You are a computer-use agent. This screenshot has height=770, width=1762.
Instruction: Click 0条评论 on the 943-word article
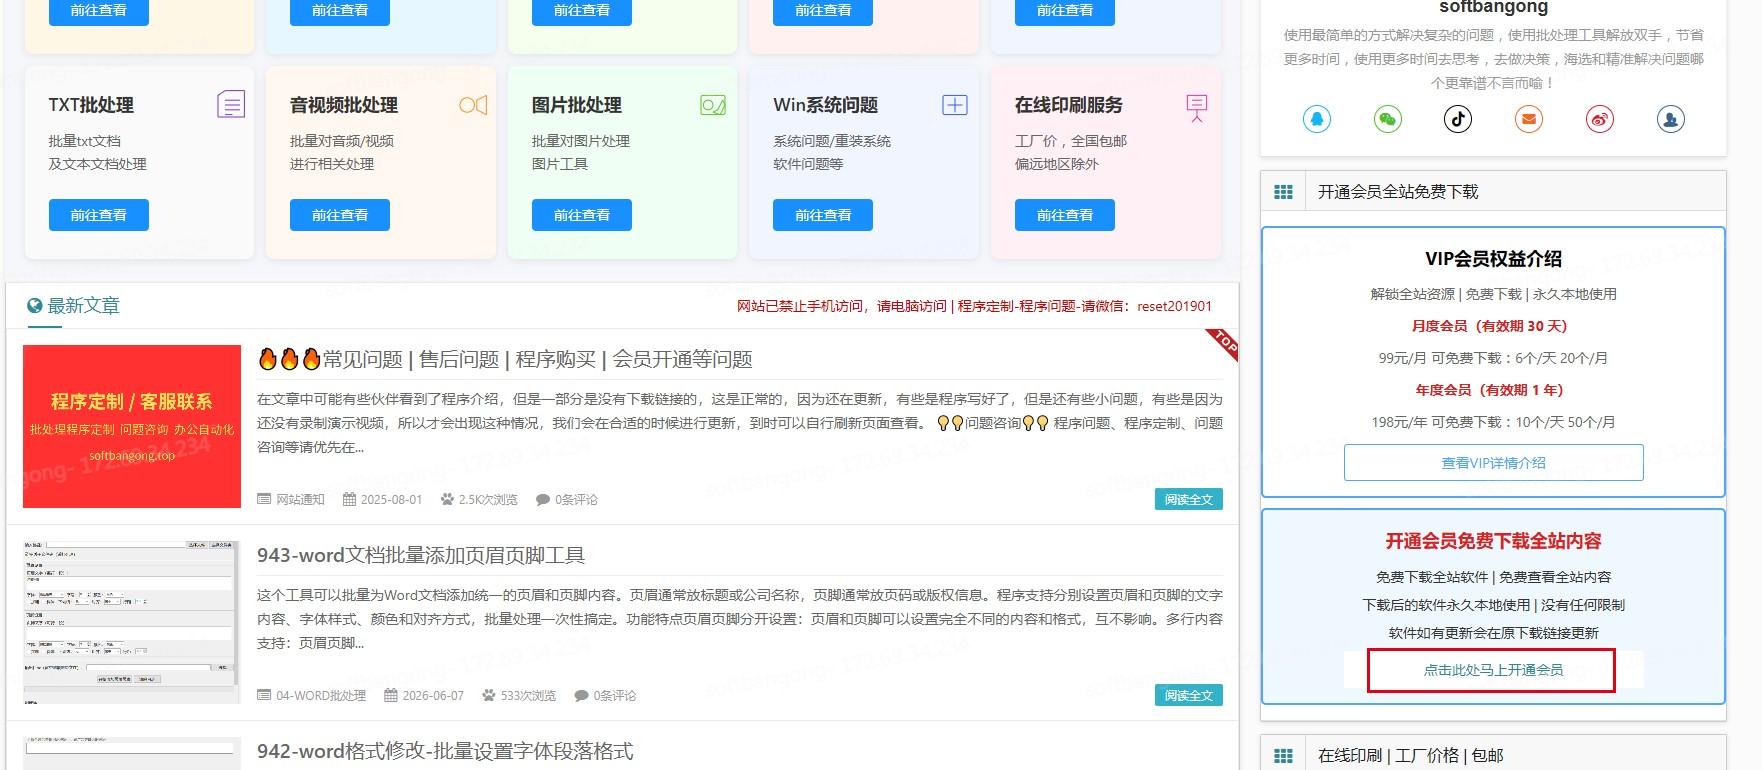tap(614, 695)
